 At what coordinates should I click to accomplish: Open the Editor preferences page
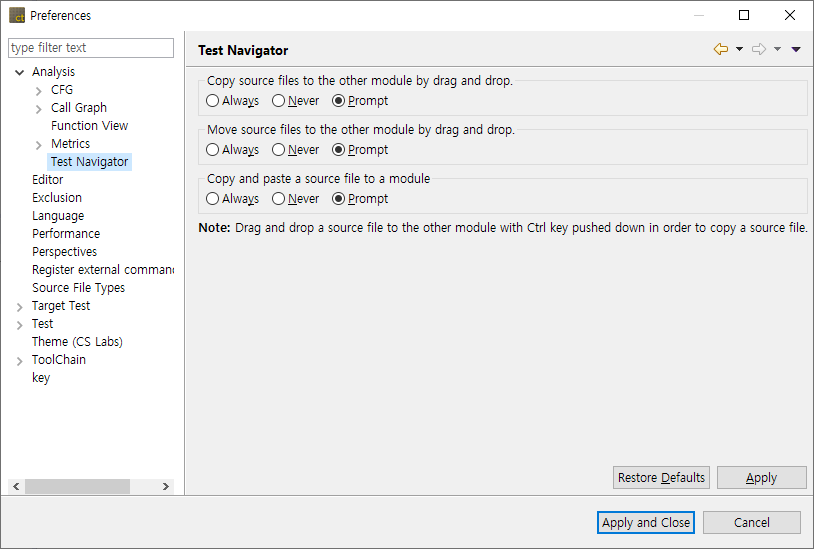pyautogui.click(x=47, y=180)
